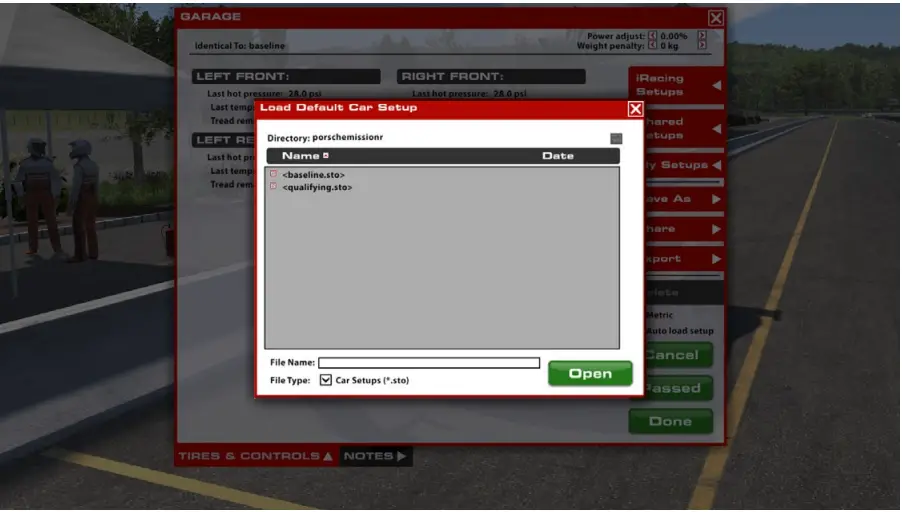
Task: Close the Garage window
Action: point(716,18)
